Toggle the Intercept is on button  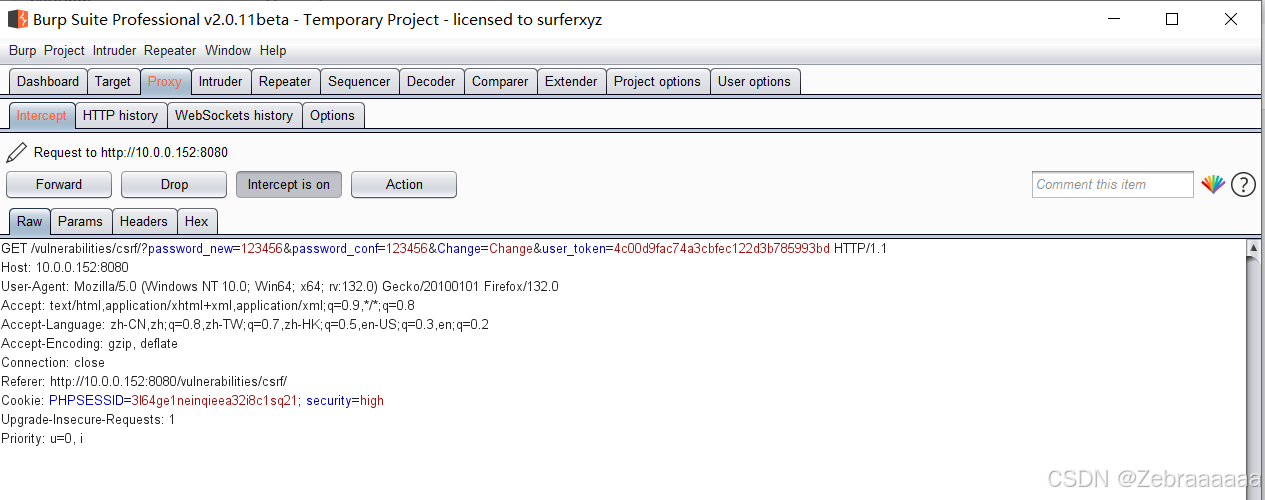point(289,184)
